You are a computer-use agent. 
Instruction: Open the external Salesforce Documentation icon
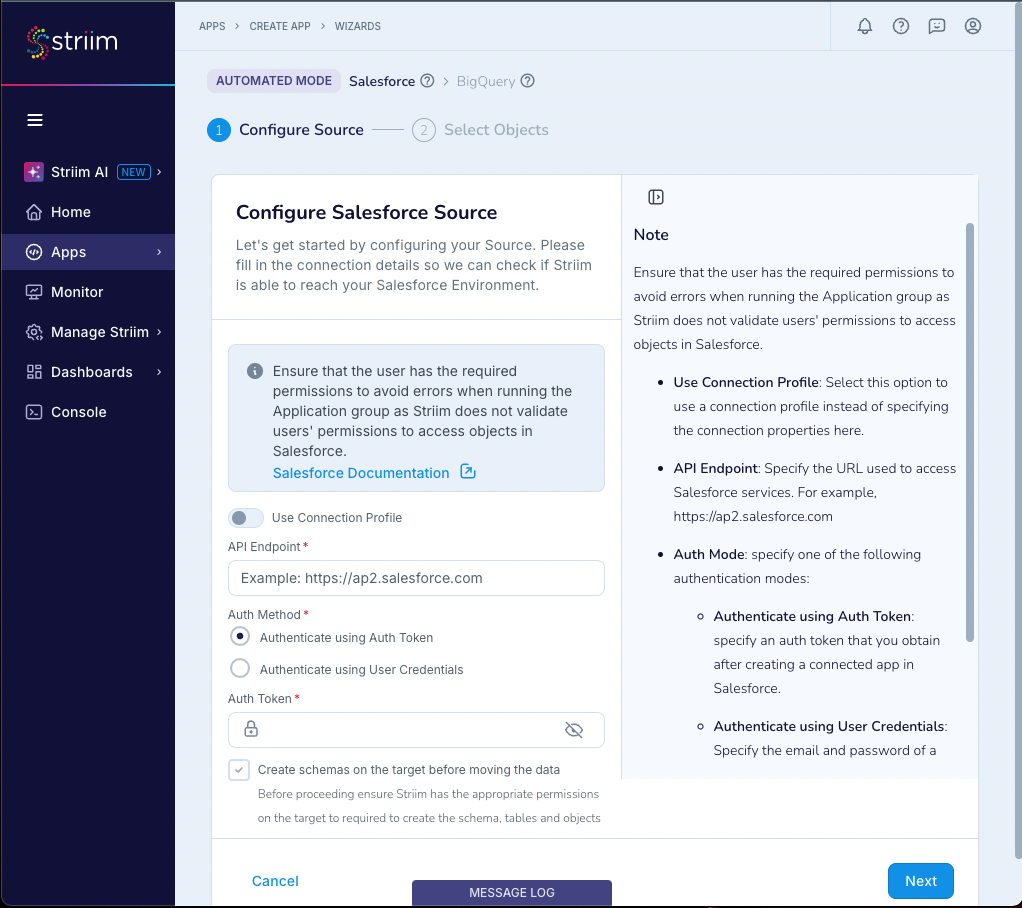pyautogui.click(x=467, y=472)
